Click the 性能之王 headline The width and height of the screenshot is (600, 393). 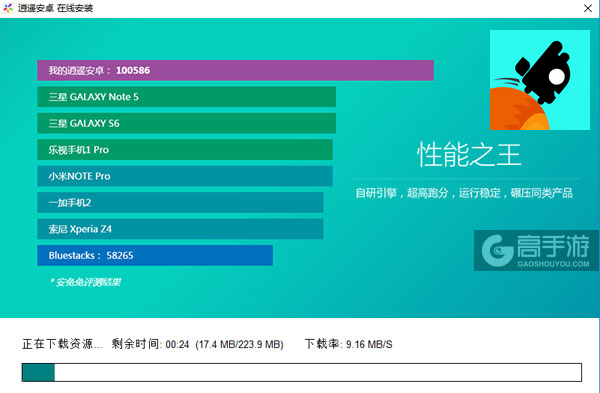tap(469, 155)
